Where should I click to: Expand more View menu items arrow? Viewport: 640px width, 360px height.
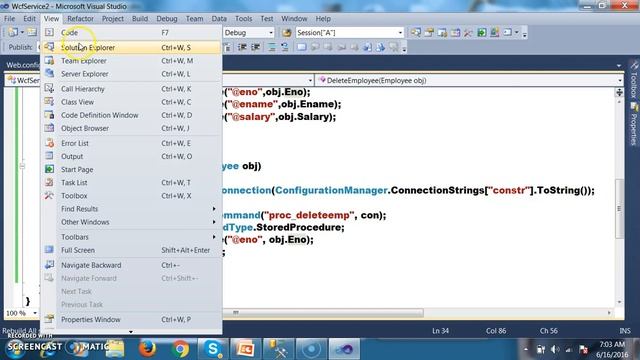pyautogui.click(x=131, y=331)
